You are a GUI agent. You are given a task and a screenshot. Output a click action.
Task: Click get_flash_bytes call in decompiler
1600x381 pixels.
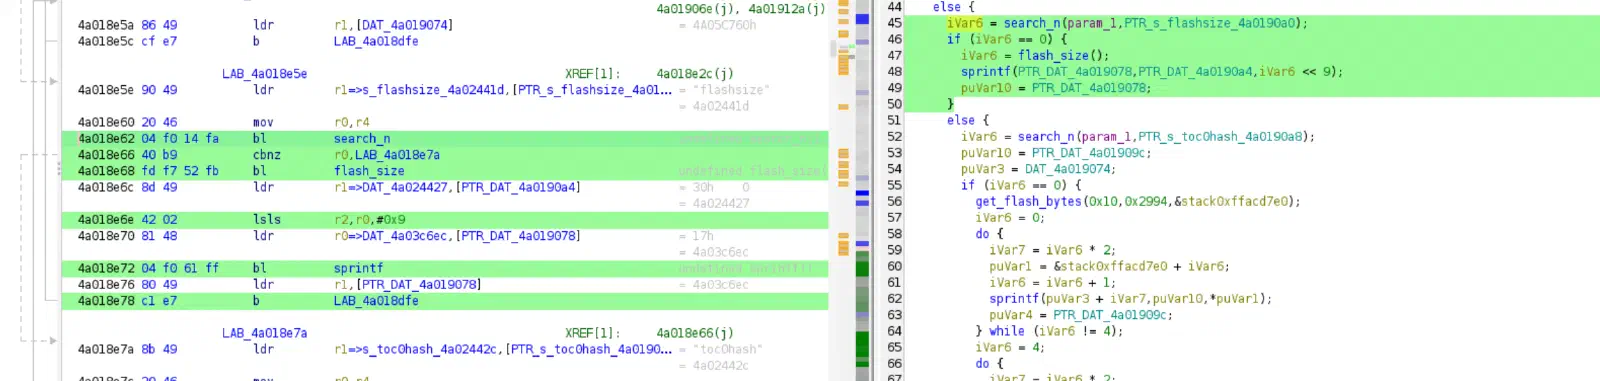1029,201
